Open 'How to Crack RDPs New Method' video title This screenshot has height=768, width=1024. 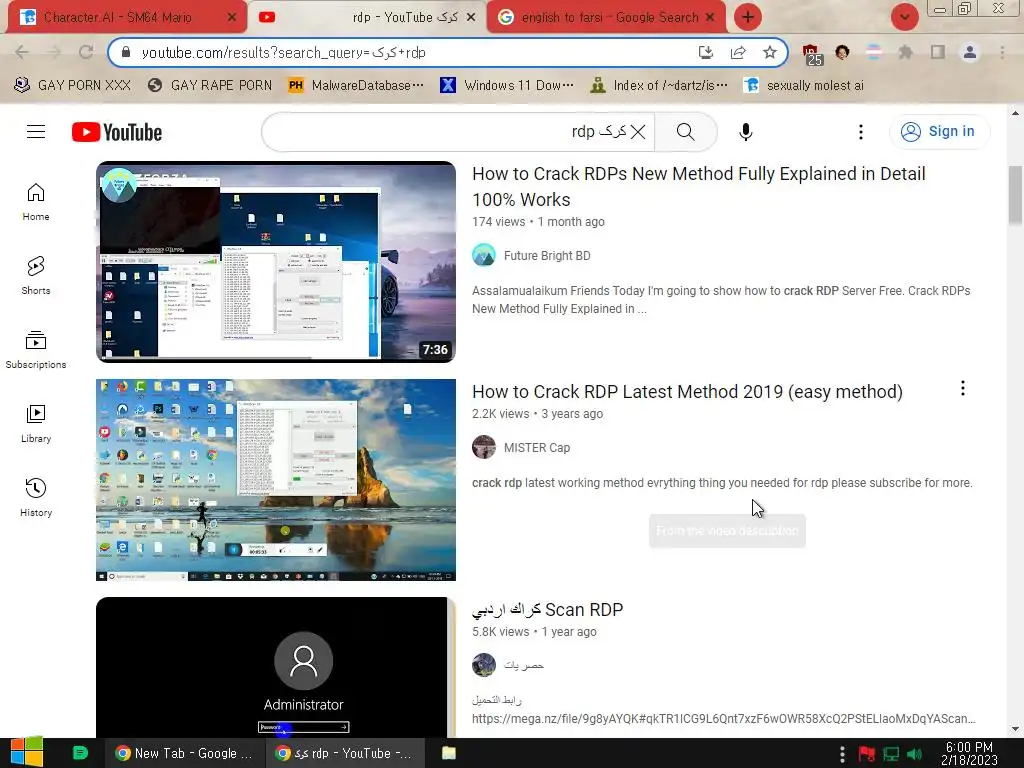pos(699,187)
